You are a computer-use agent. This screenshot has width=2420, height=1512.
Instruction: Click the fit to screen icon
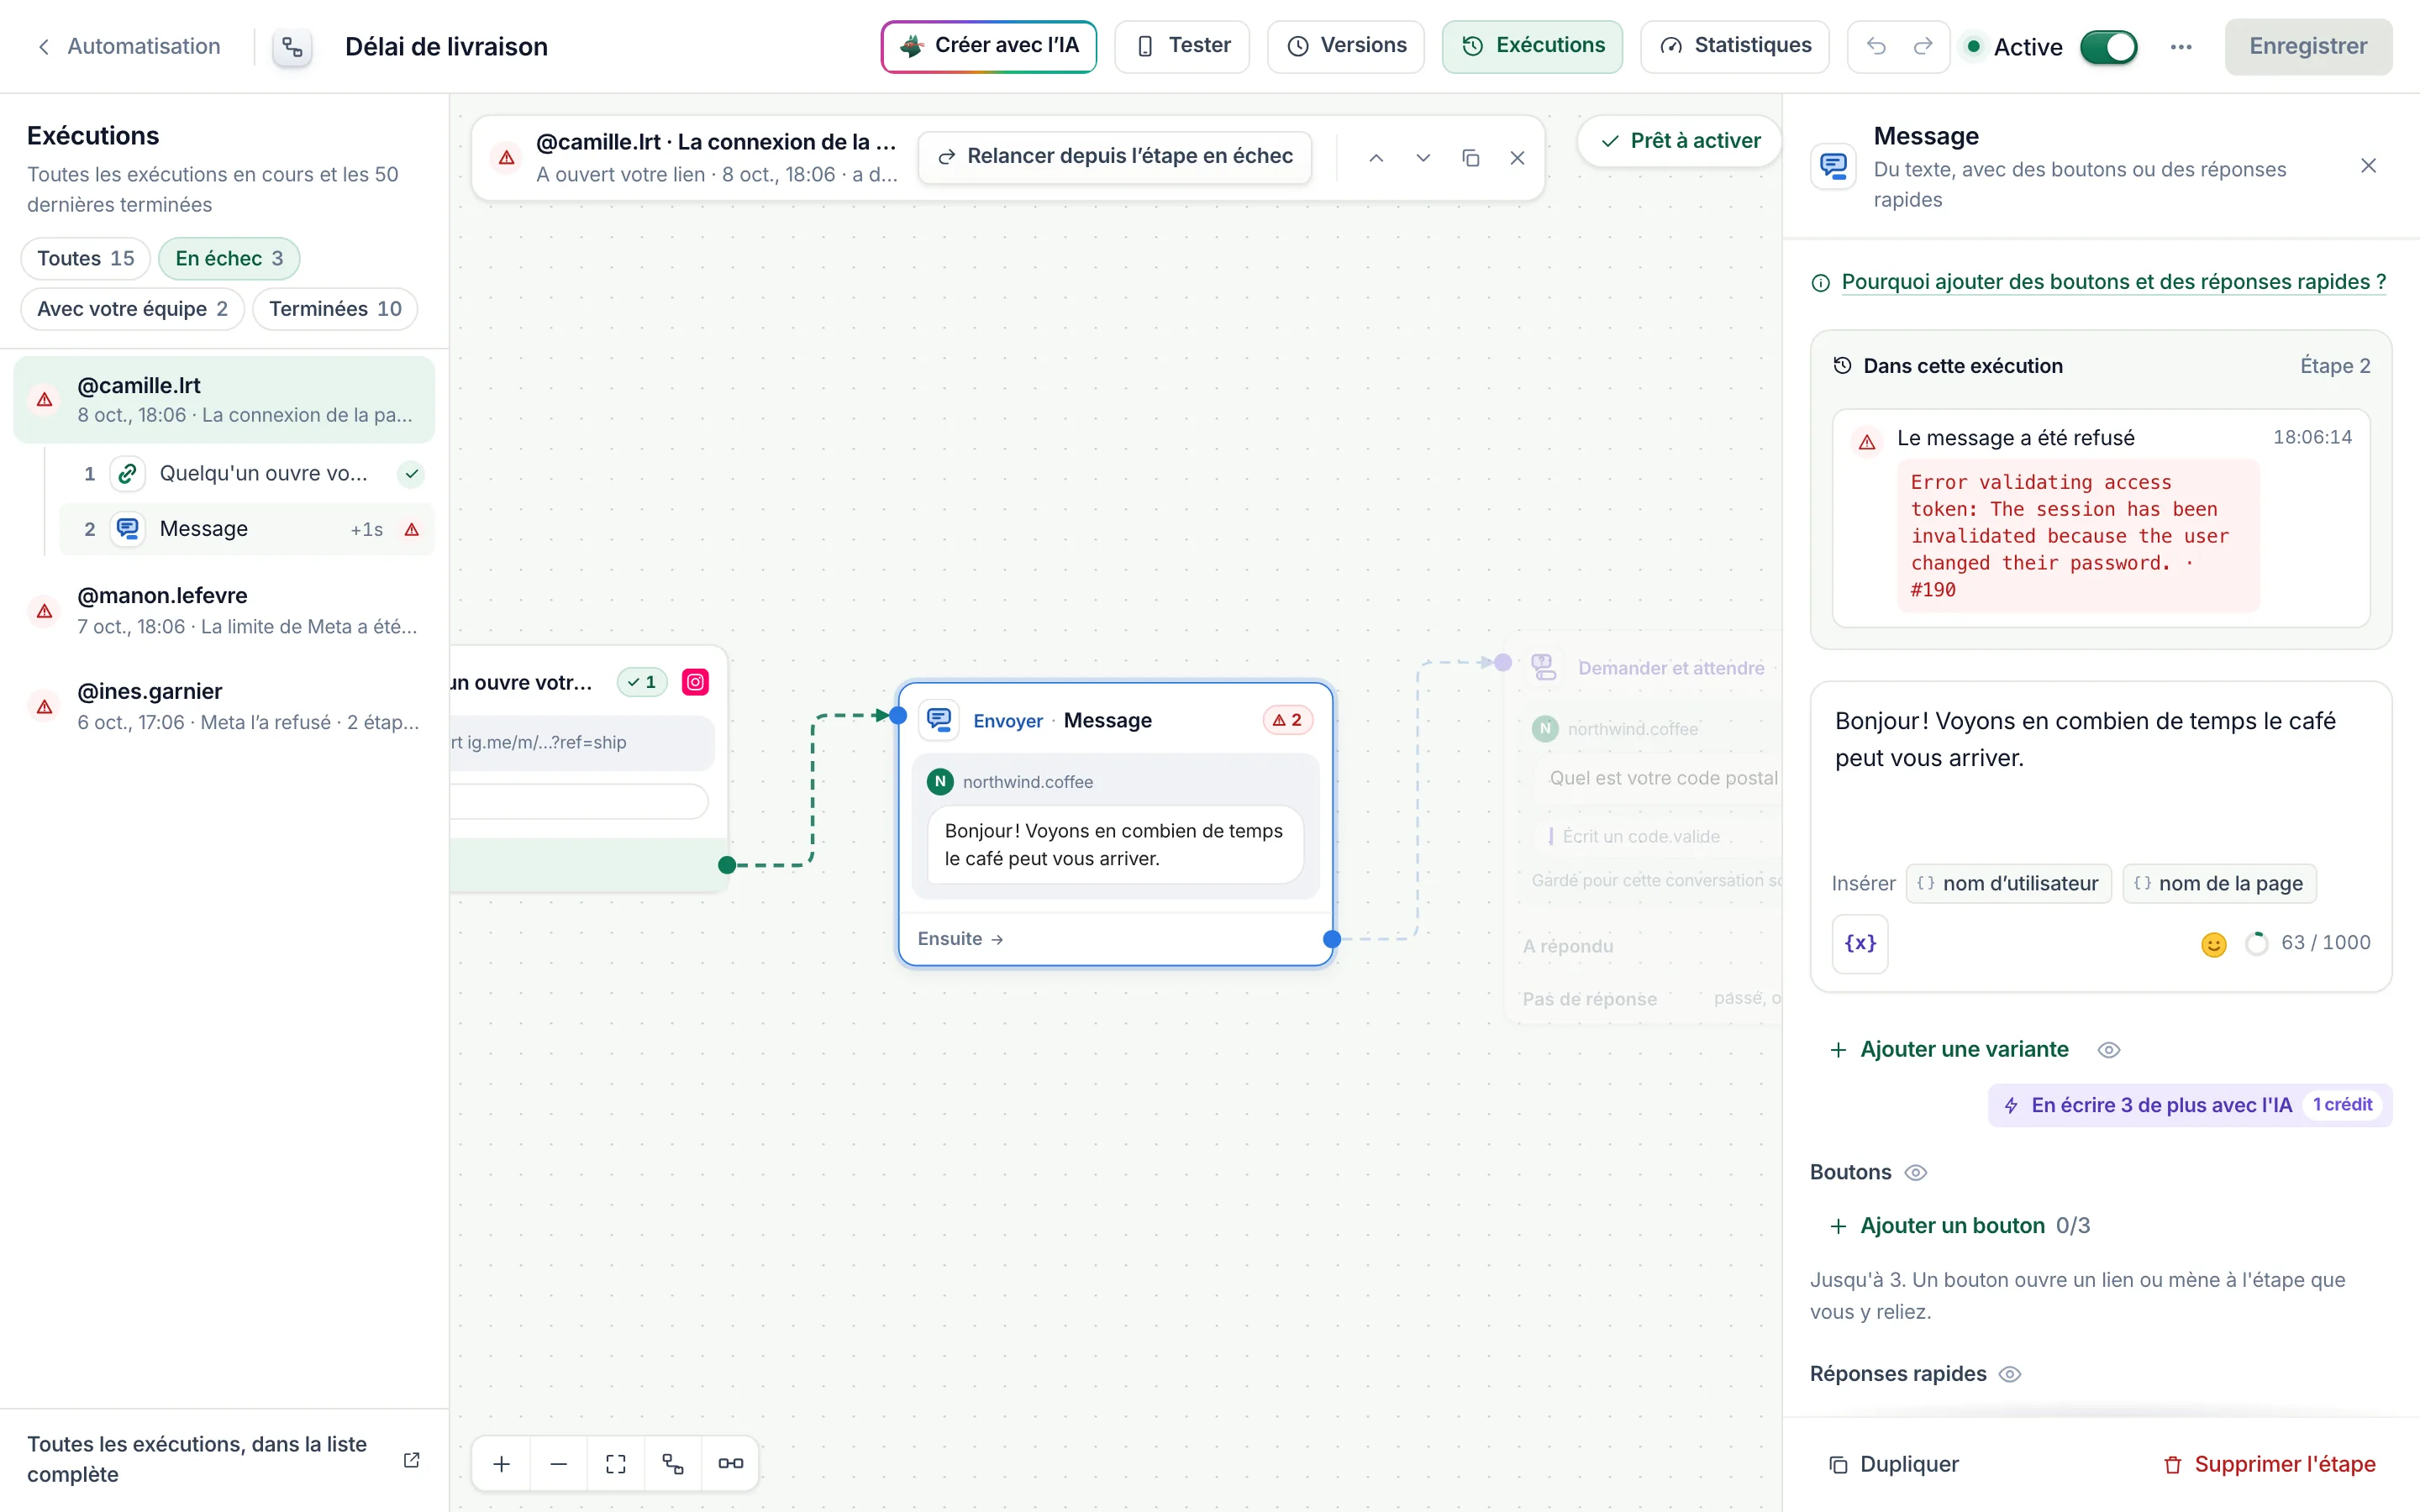tap(616, 1464)
